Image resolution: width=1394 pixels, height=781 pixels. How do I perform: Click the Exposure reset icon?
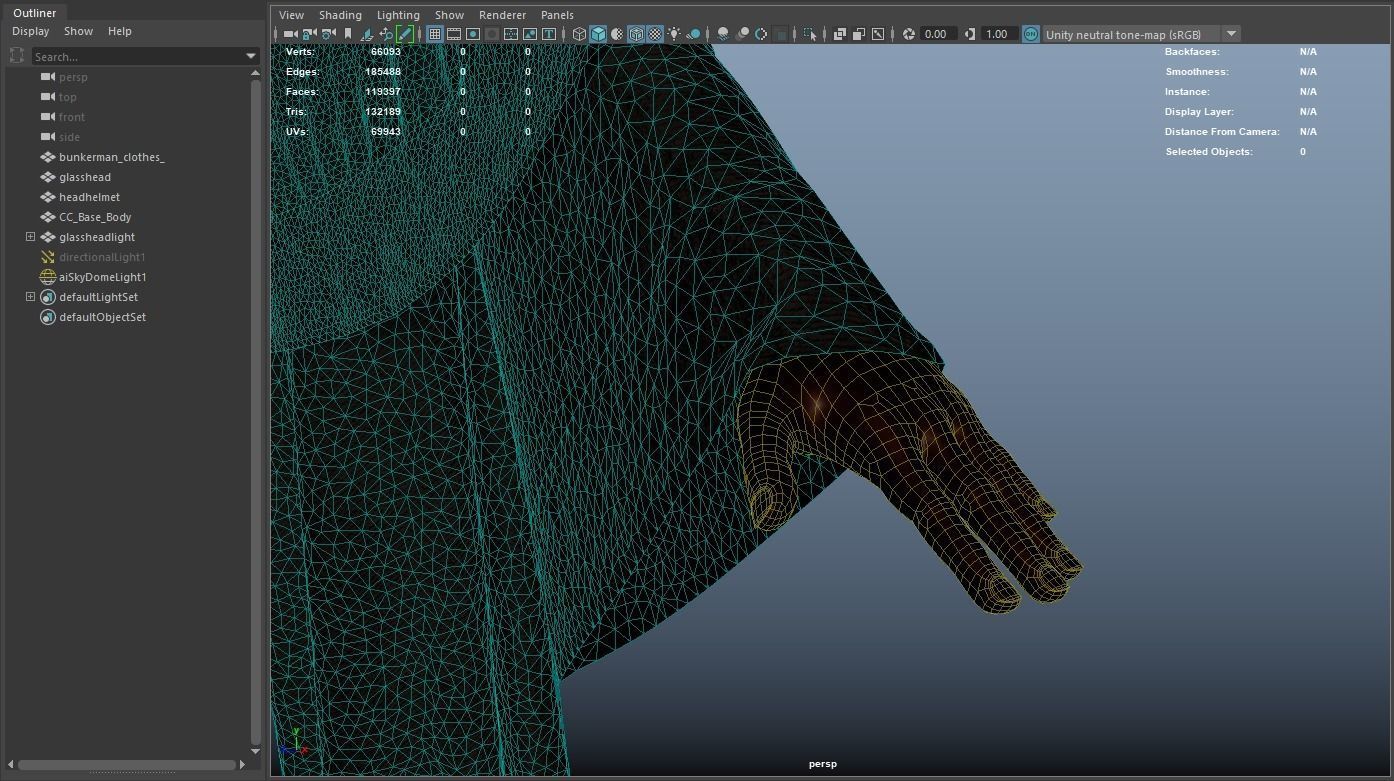(908, 34)
